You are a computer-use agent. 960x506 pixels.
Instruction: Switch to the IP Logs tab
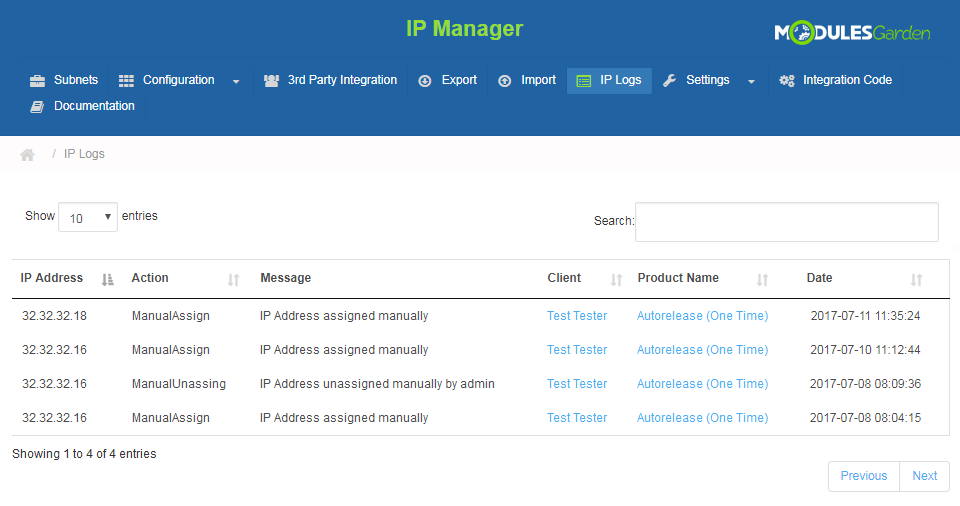click(609, 81)
